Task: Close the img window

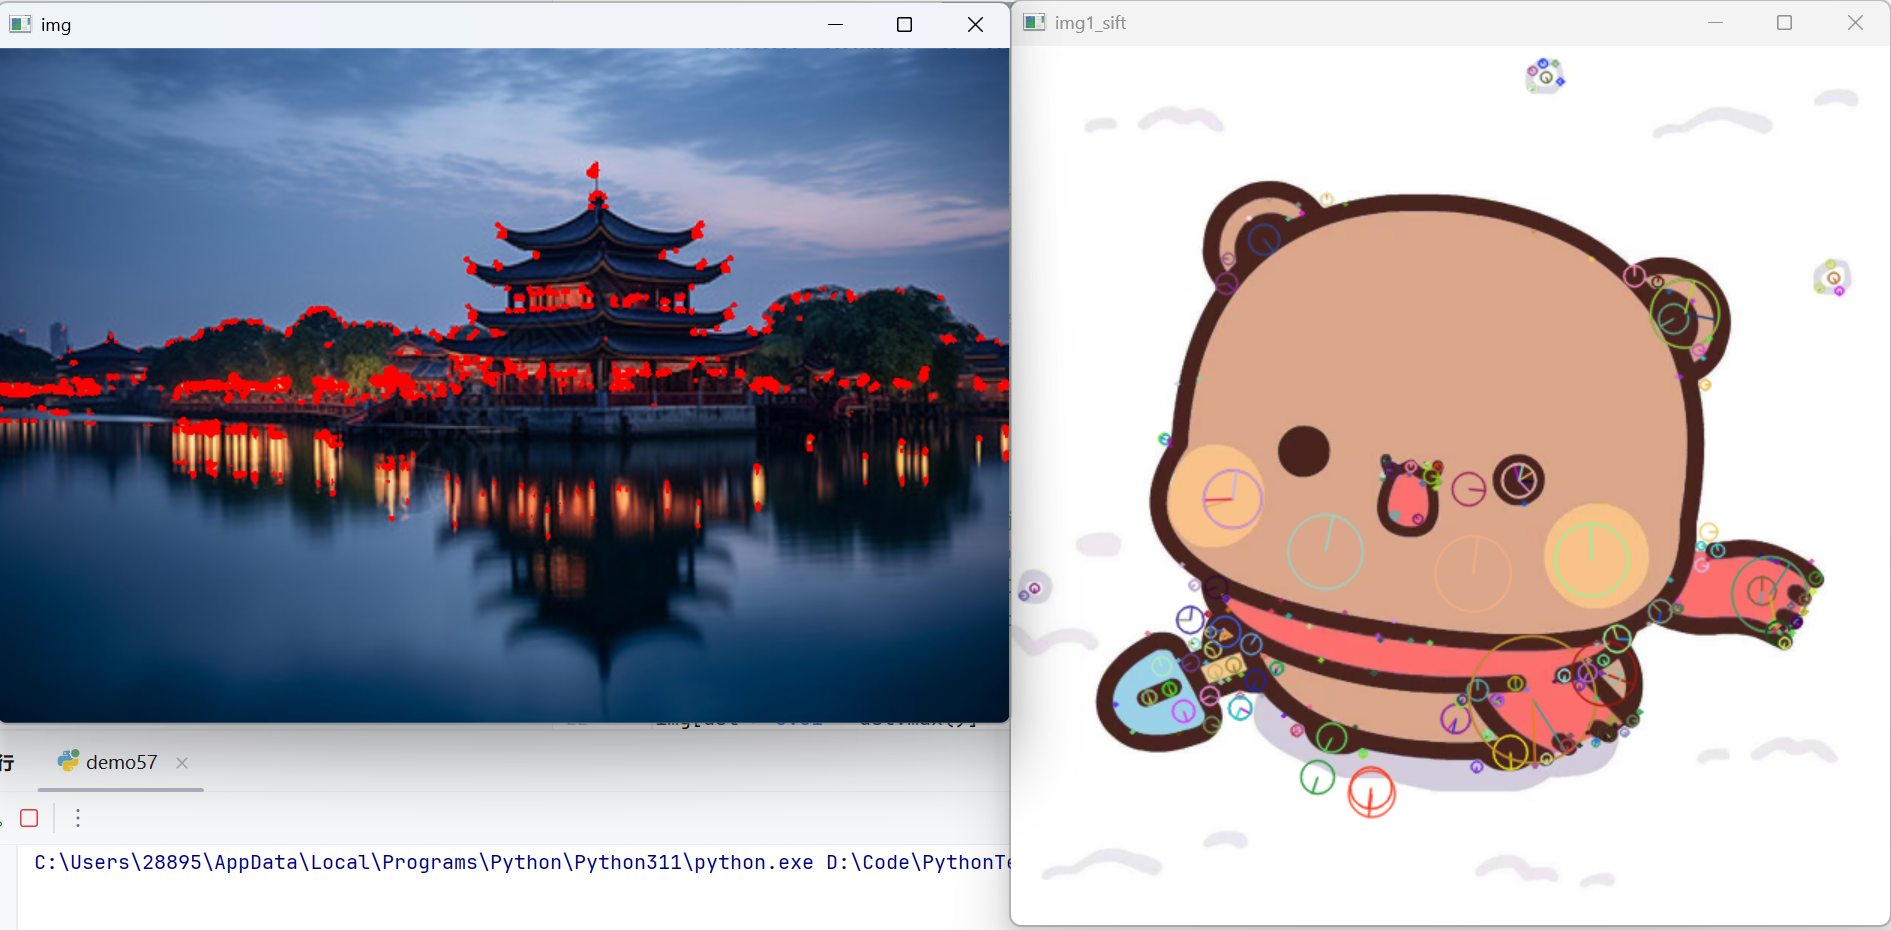Action: click(x=975, y=24)
